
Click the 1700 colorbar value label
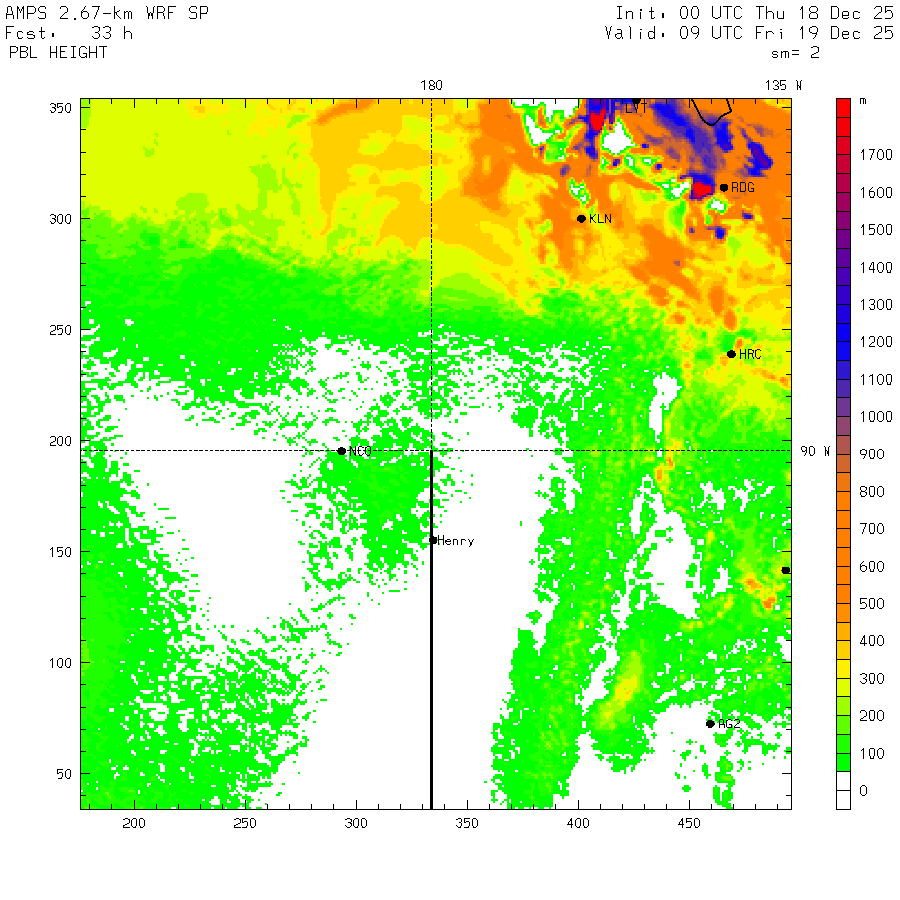876,155
